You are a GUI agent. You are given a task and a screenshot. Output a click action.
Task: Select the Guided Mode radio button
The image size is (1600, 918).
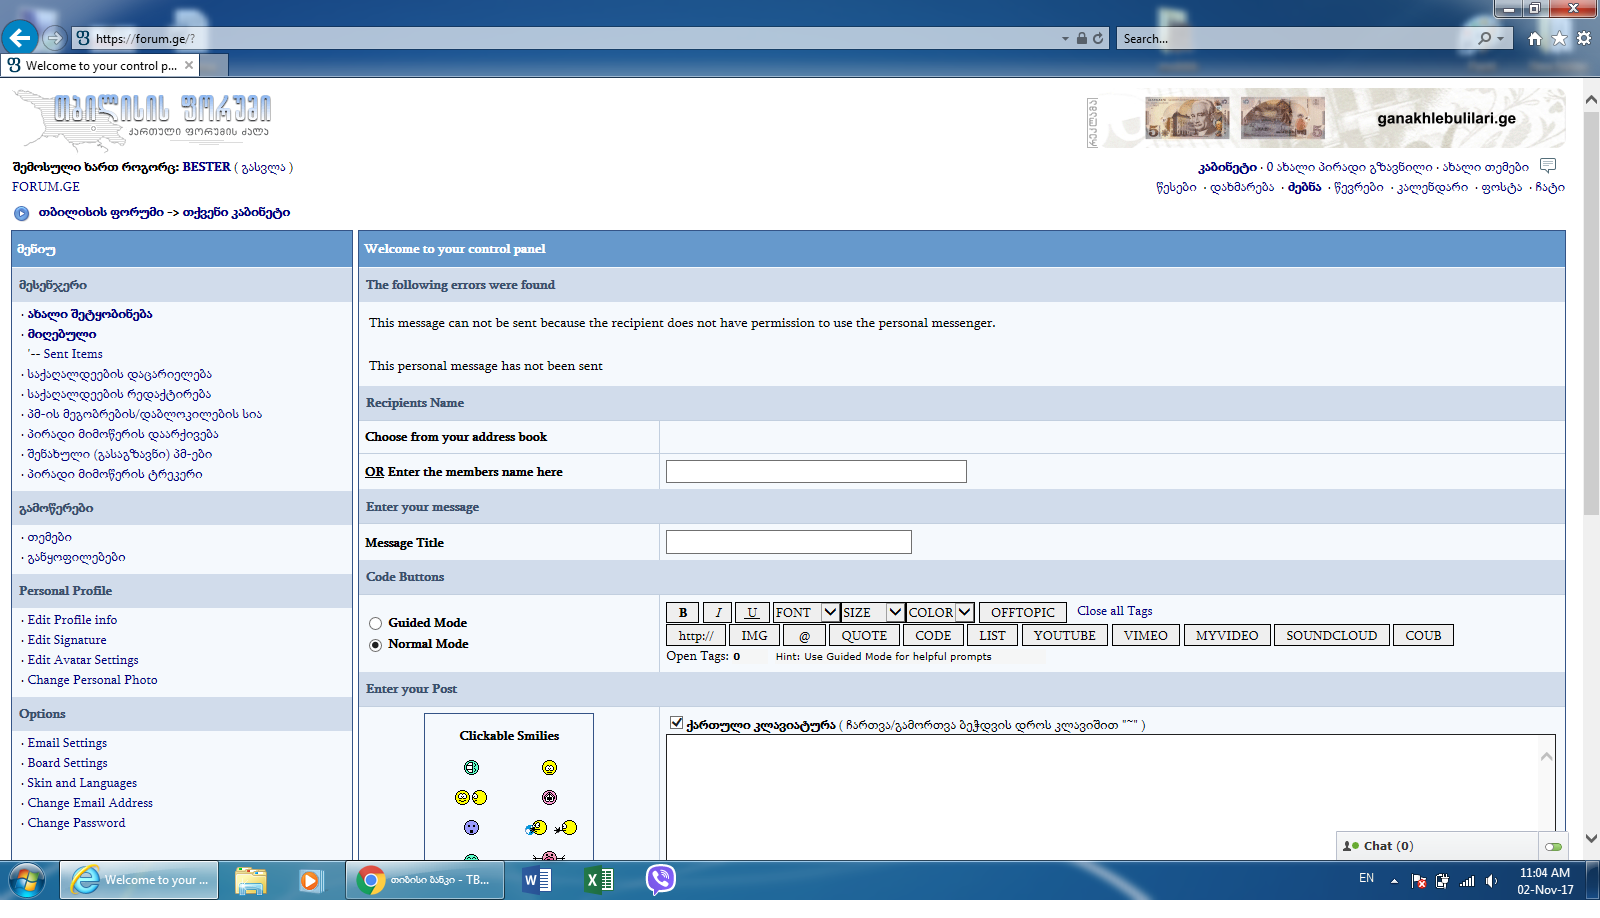[x=375, y=624]
